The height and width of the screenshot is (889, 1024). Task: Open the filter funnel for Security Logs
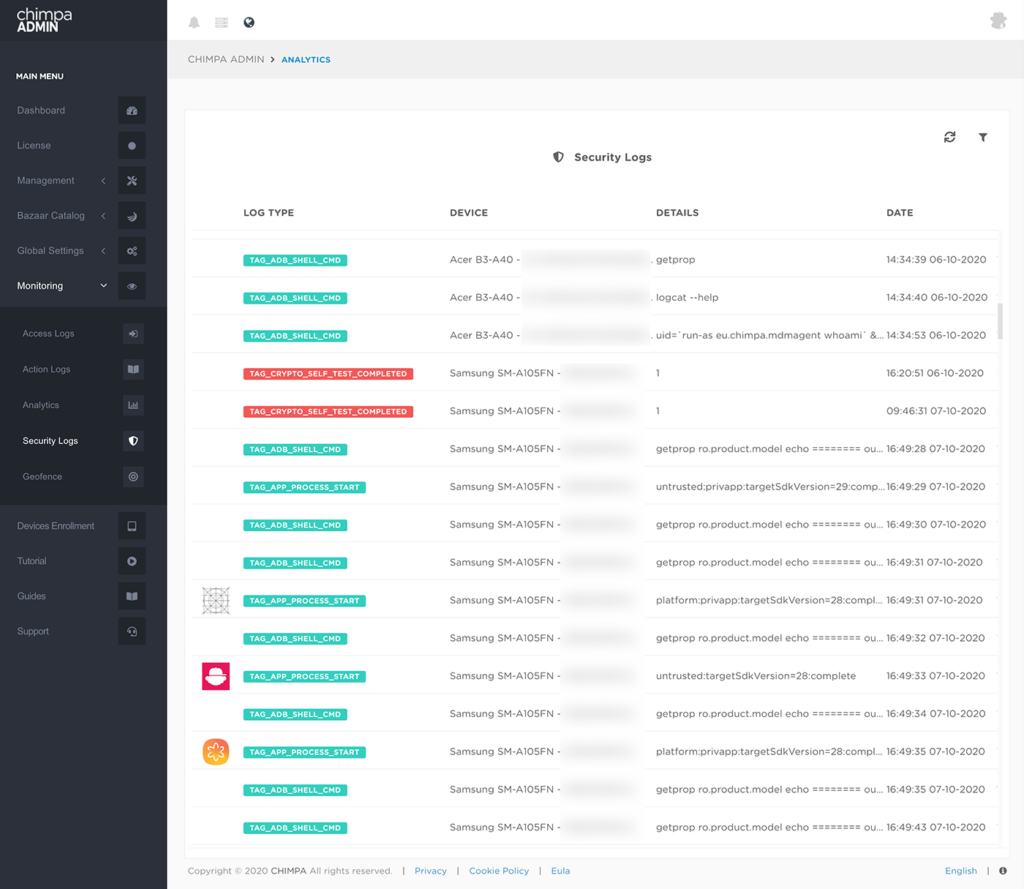(983, 137)
